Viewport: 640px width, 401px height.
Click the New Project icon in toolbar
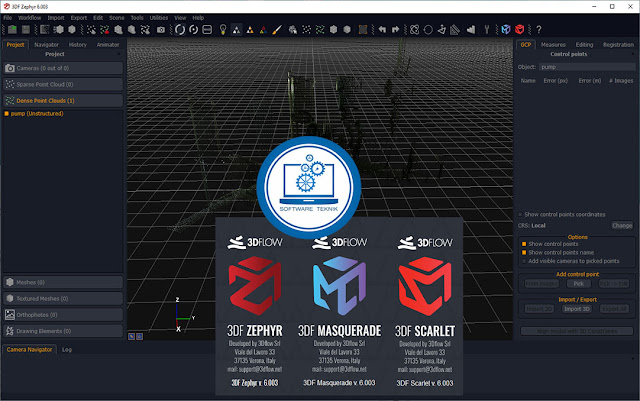click(12, 29)
